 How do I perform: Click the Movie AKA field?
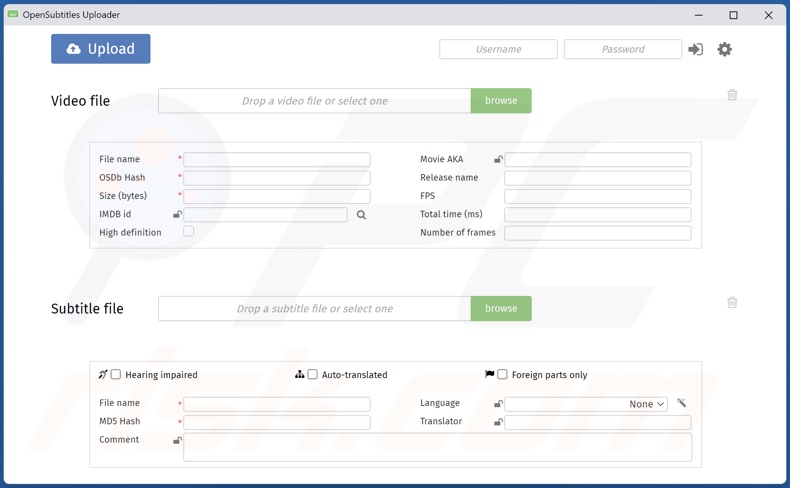tap(598, 160)
